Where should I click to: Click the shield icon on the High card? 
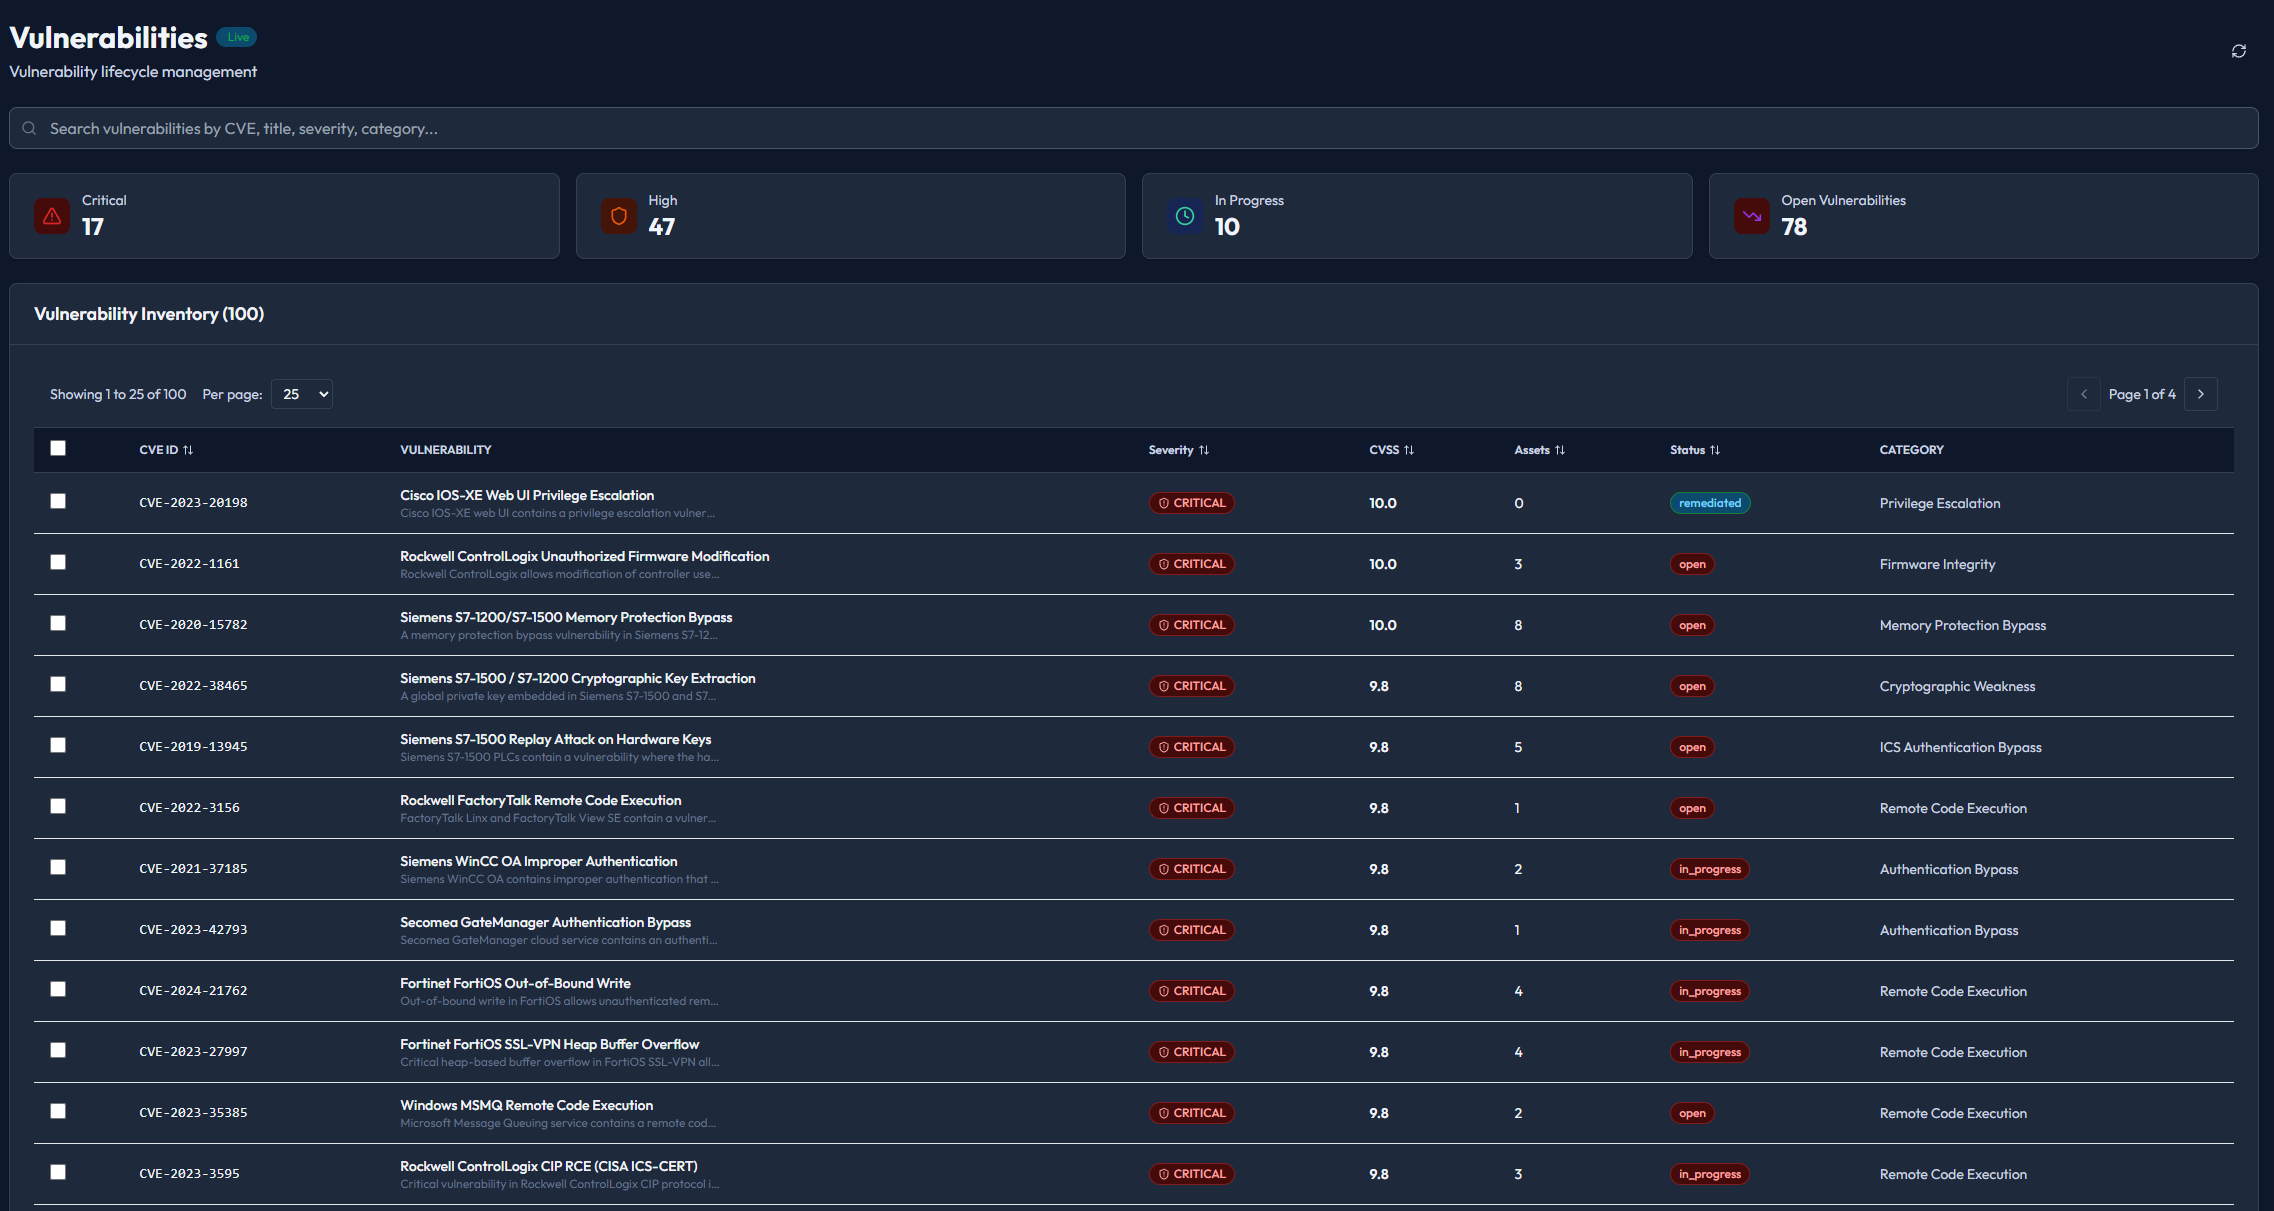[x=619, y=215]
